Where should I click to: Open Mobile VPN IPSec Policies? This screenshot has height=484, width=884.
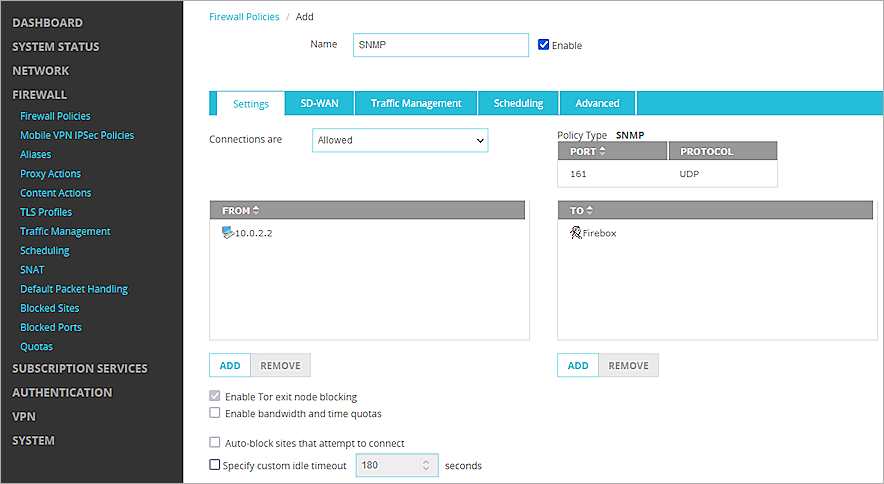click(77, 135)
